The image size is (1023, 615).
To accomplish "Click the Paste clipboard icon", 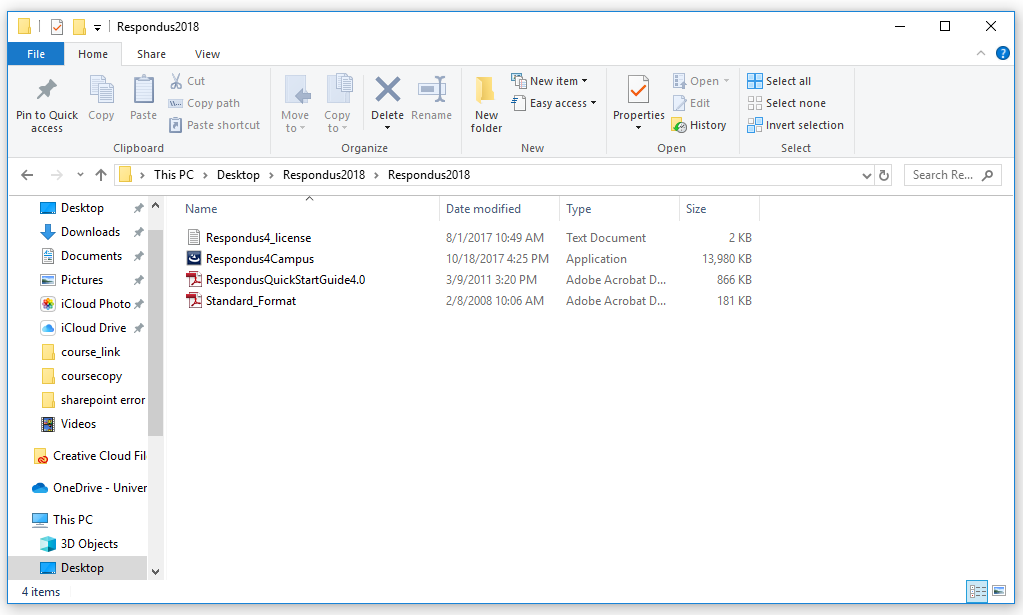I will tap(143, 89).
